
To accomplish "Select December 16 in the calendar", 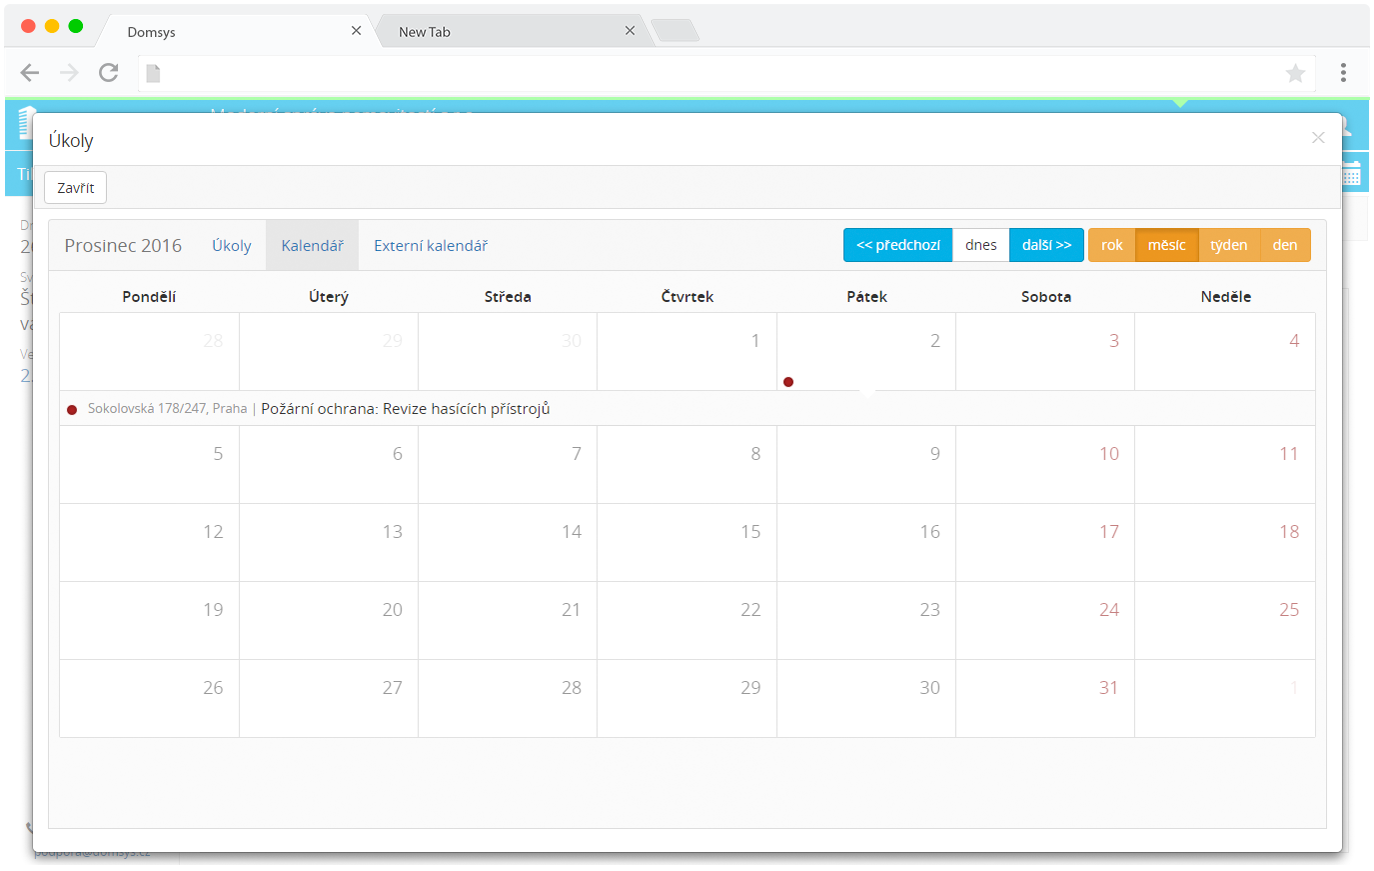I will pyautogui.click(x=866, y=542).
